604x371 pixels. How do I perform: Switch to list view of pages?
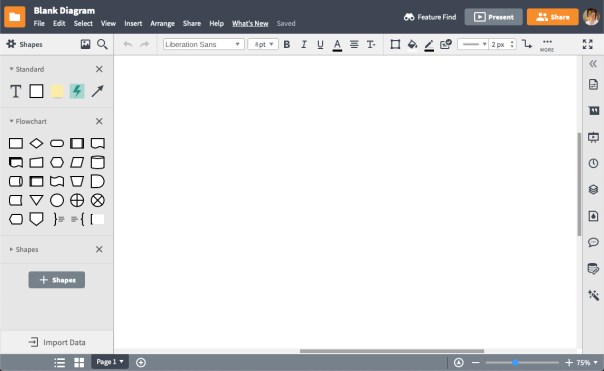coord(59,363)
